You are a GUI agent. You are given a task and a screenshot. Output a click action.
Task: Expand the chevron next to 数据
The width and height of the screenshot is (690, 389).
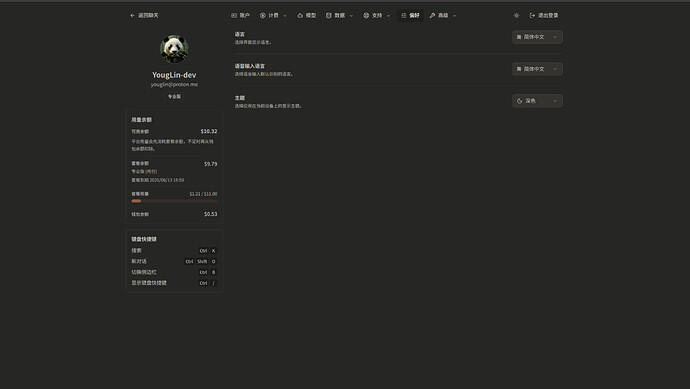351,16
